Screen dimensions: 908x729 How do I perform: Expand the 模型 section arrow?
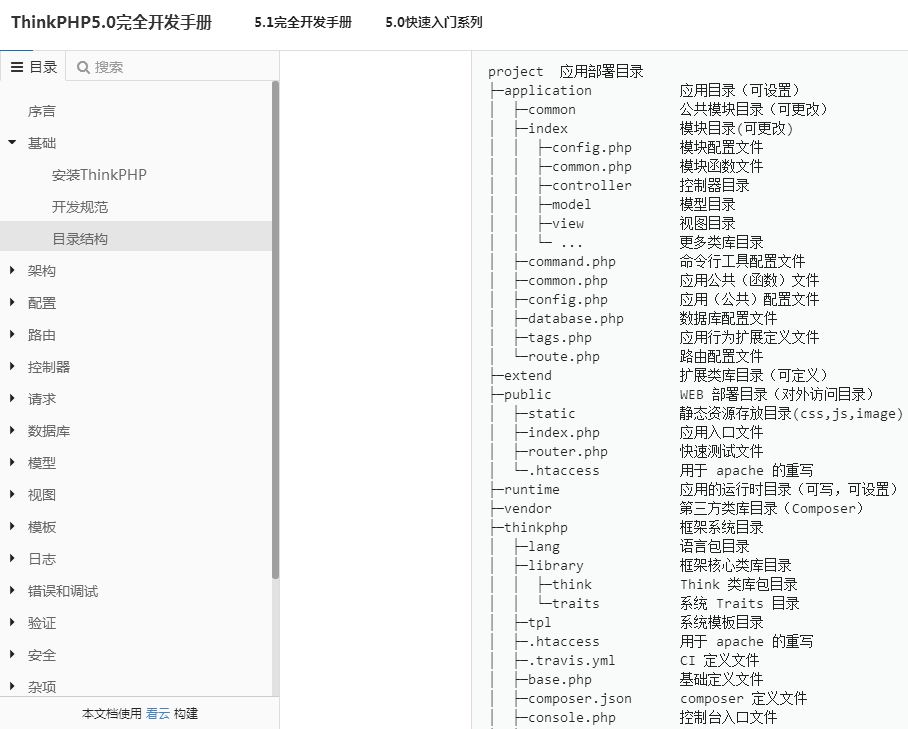12,462
